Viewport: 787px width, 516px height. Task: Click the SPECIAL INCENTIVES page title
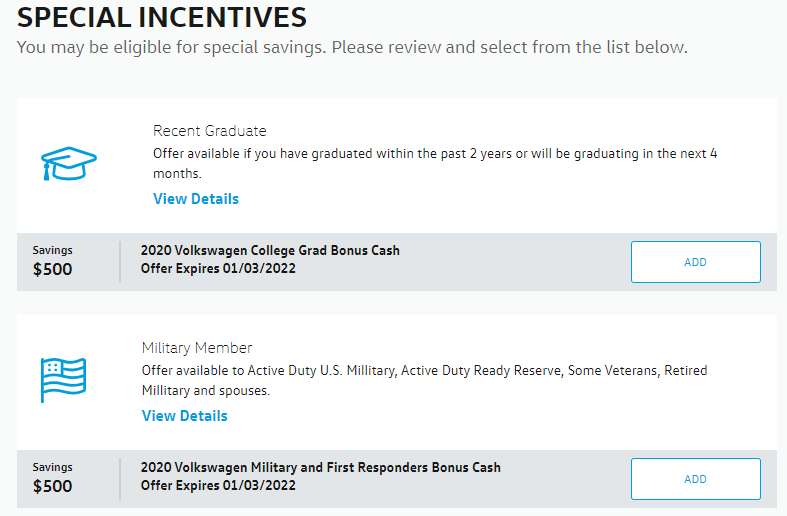(x=162, y=17)
